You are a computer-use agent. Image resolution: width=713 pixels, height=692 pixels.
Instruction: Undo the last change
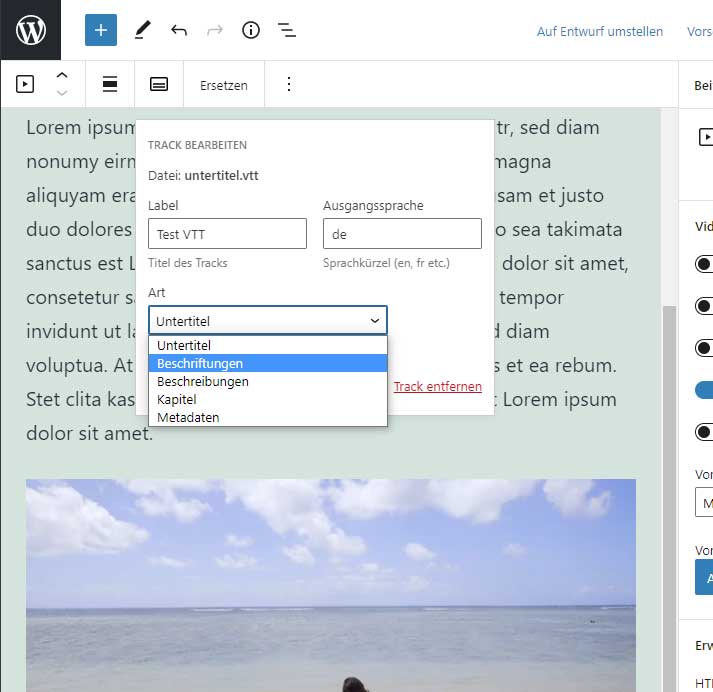click(179, 30)
